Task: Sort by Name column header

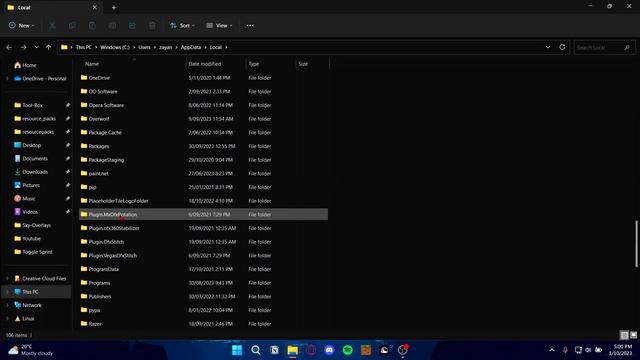Action: [91, 64]
